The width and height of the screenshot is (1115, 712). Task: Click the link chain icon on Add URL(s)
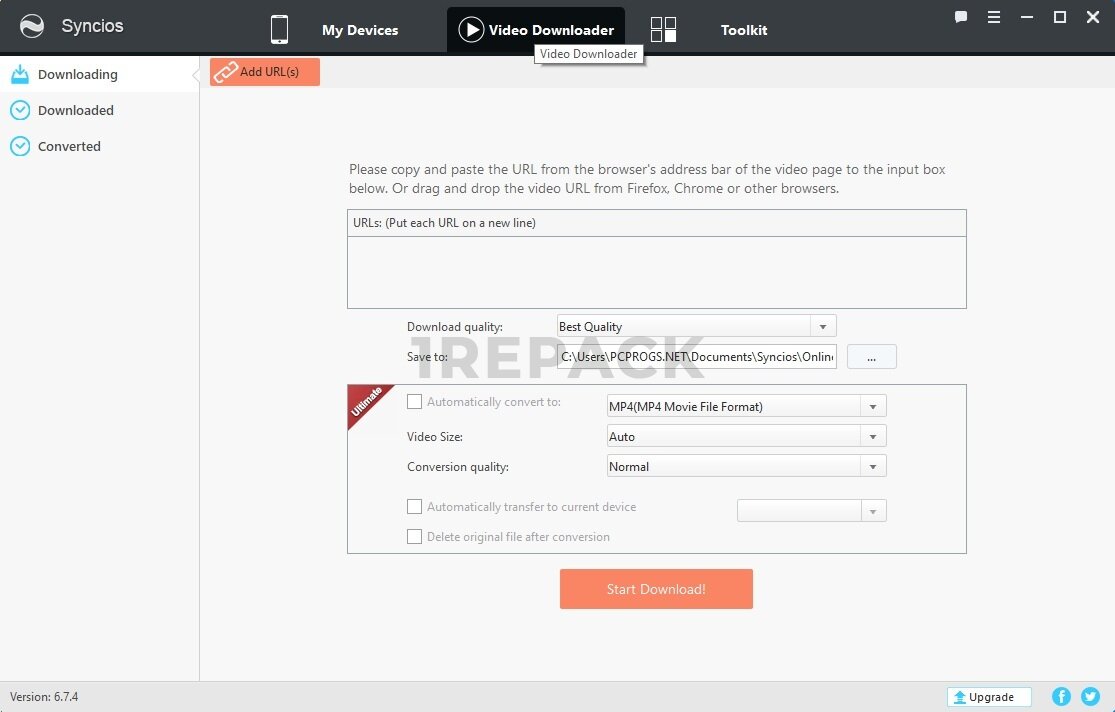225,72
